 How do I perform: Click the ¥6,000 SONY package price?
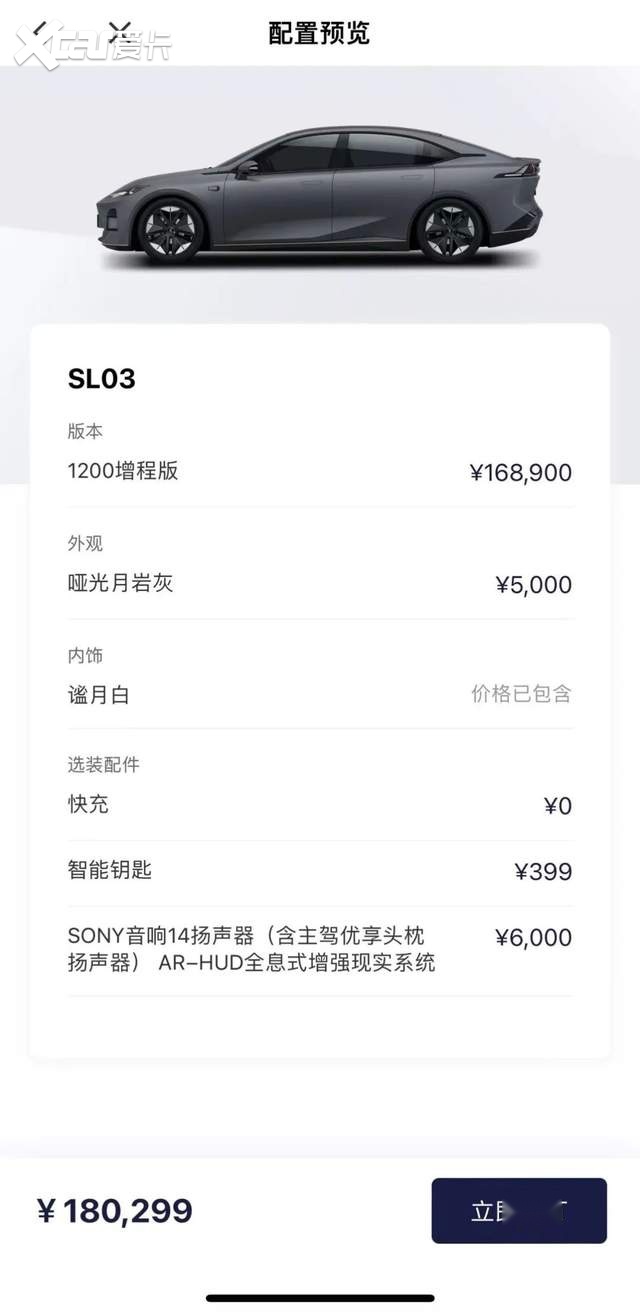pyautogui.click(x=534, y=938)
